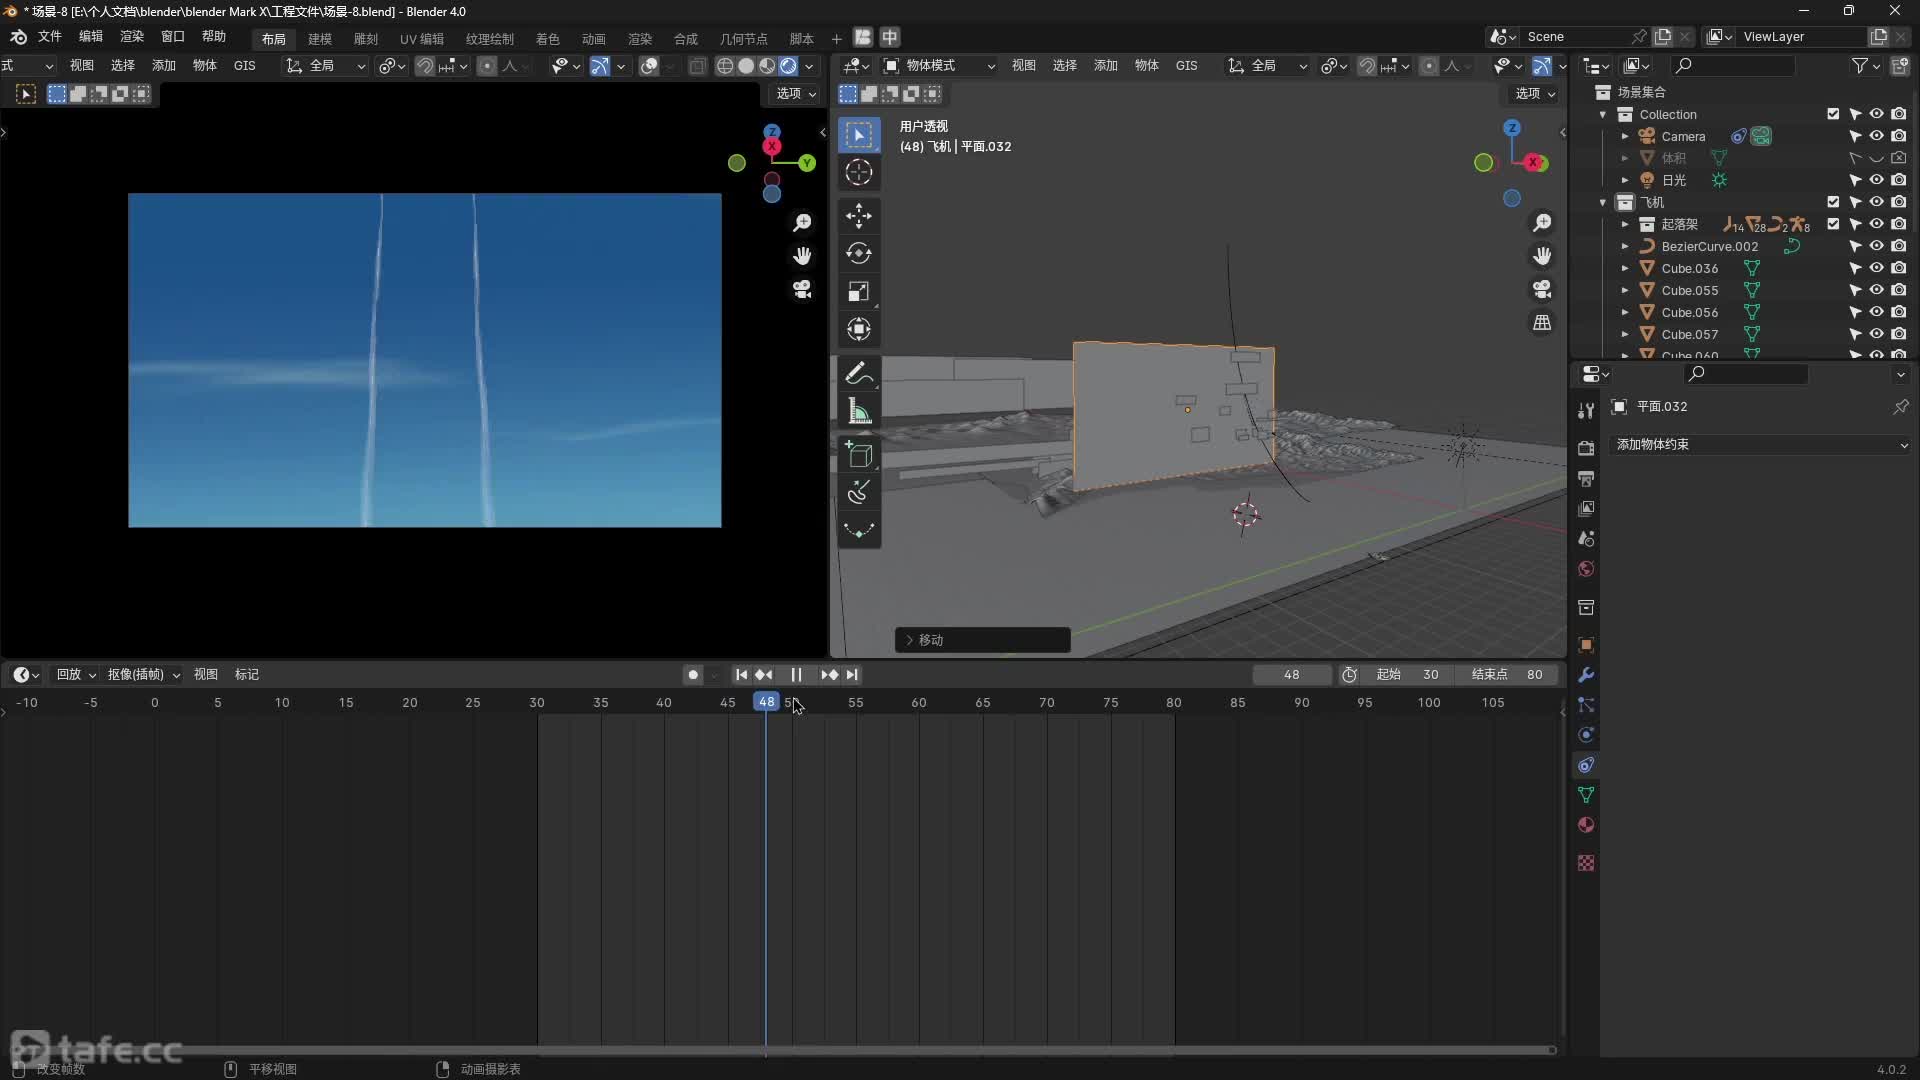Click the outliner search field

pyautogui.click(x=1734, y=66)
